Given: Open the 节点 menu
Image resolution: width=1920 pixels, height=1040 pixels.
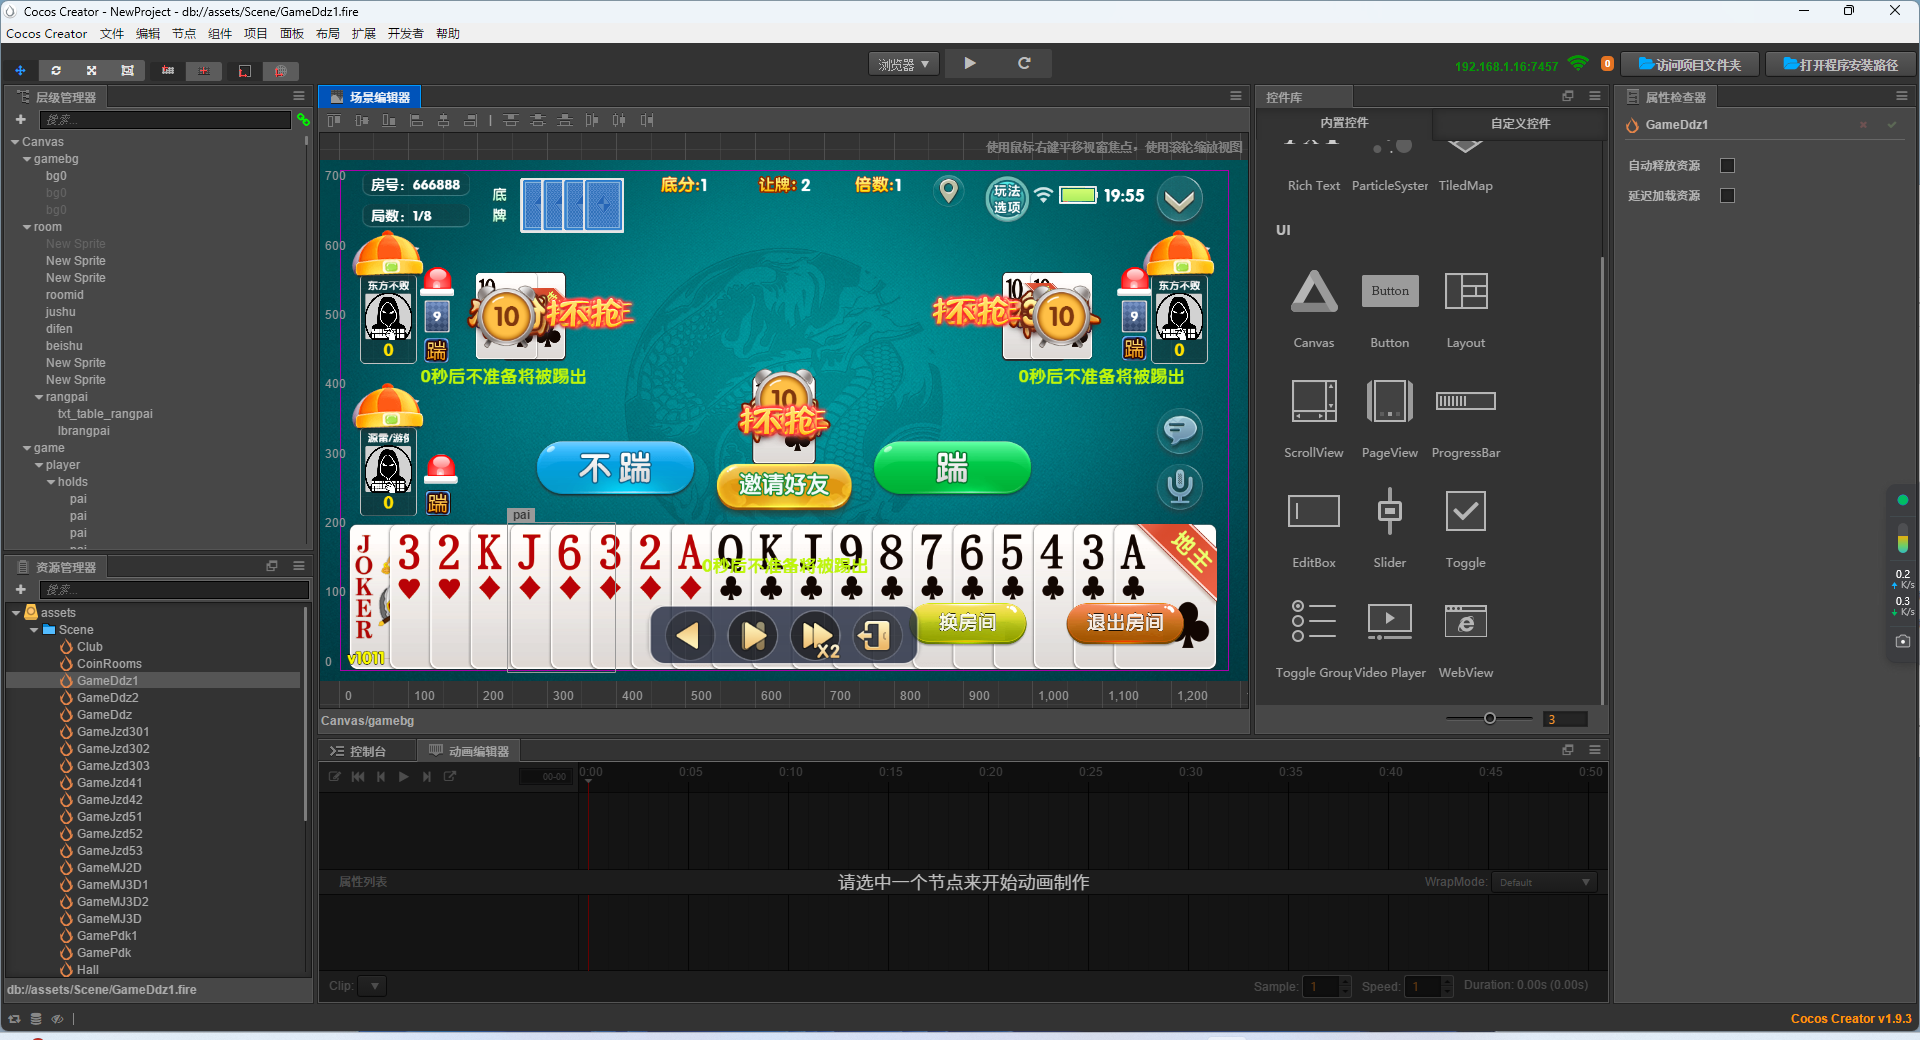Looking at the screenshot, I should click(x=183, y=33).
